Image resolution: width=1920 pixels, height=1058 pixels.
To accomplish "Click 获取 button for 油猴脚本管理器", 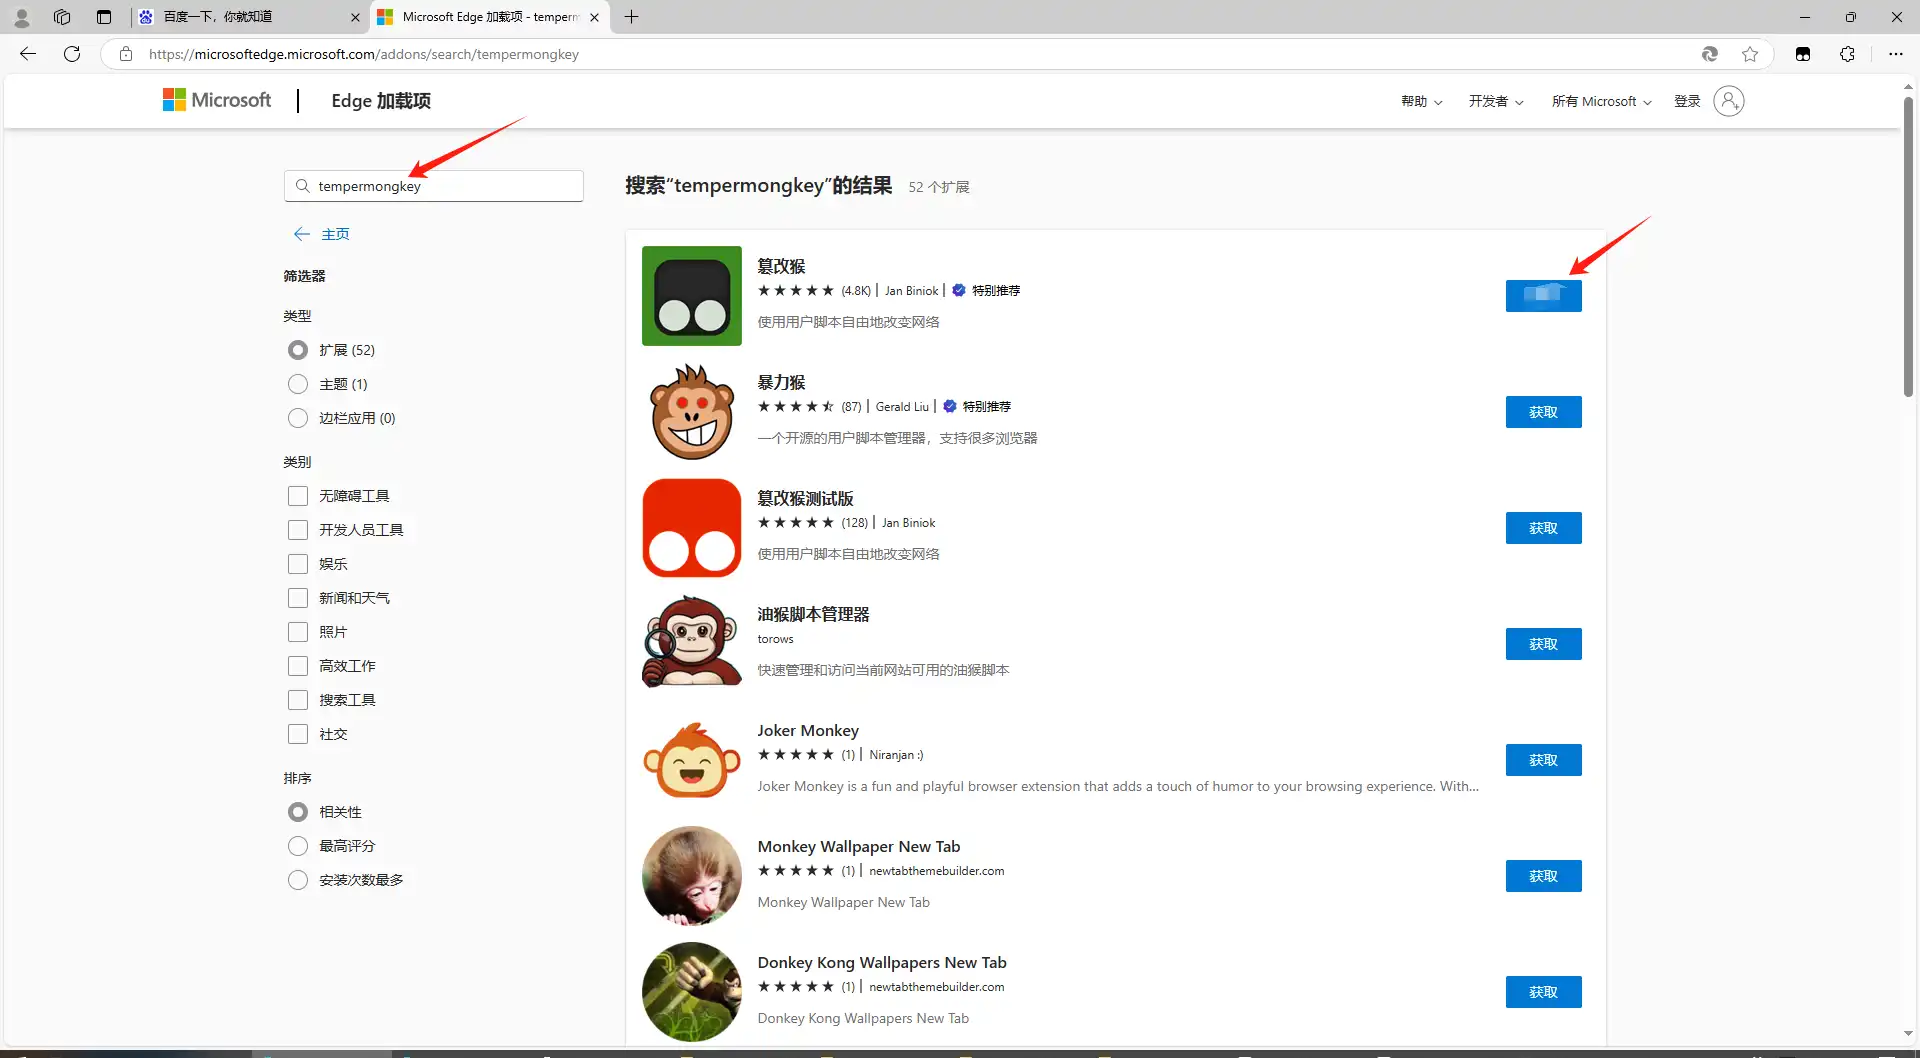I will tap(1543, 644).
